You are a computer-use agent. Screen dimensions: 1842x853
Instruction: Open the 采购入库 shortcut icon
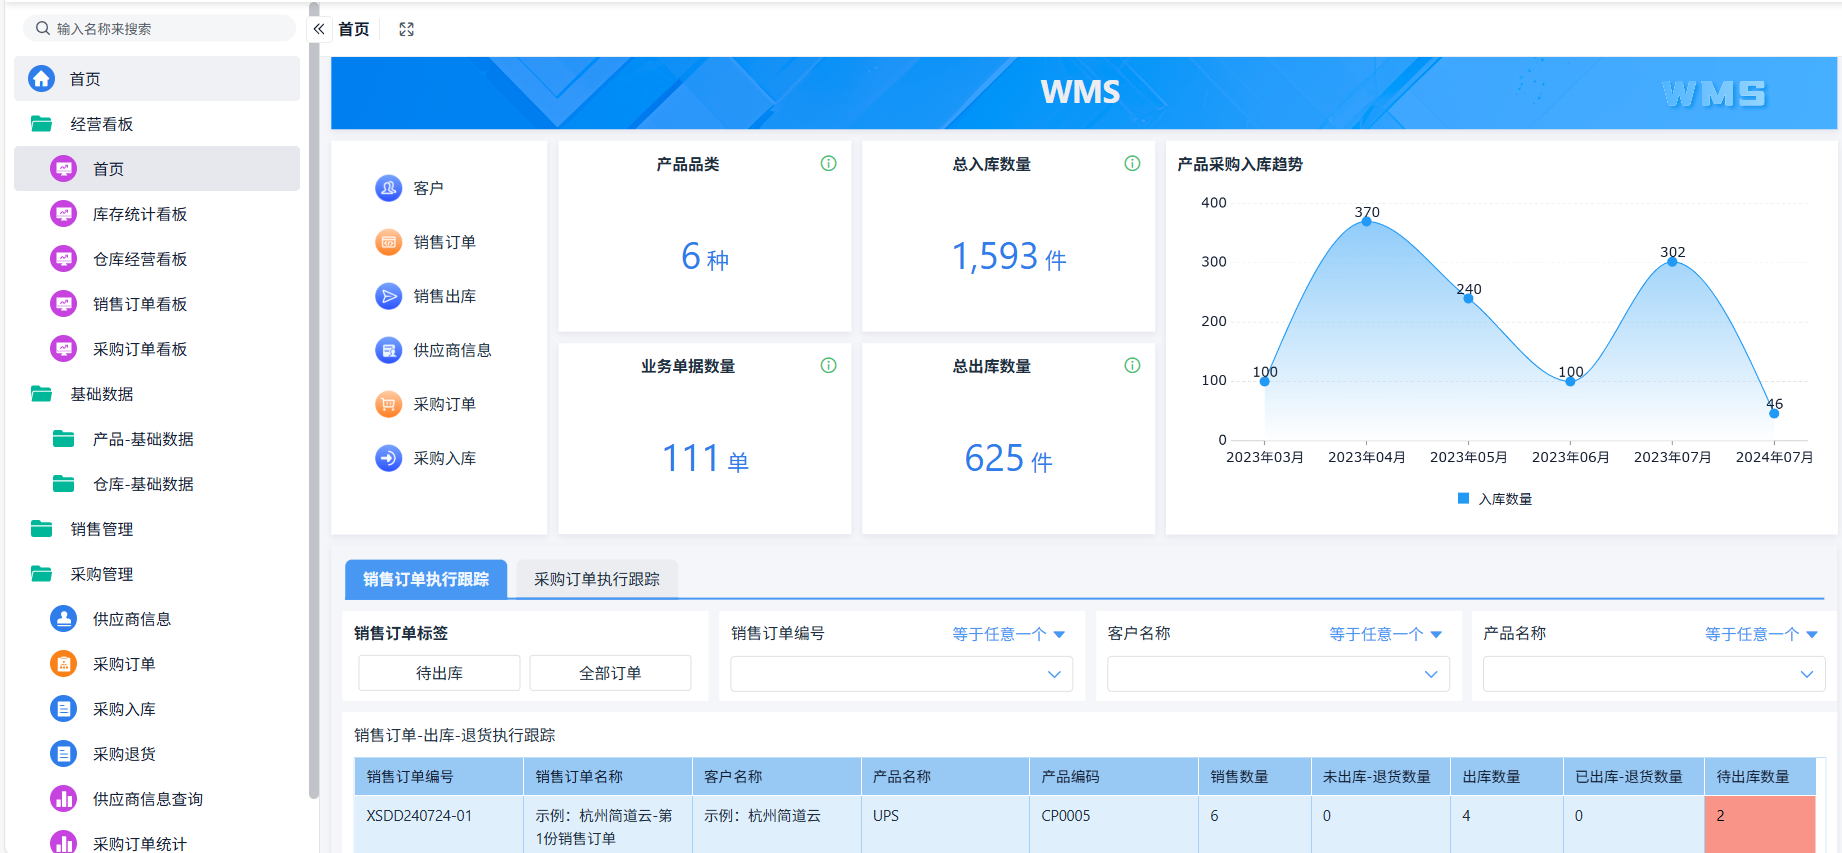click(x=388, y=458)
